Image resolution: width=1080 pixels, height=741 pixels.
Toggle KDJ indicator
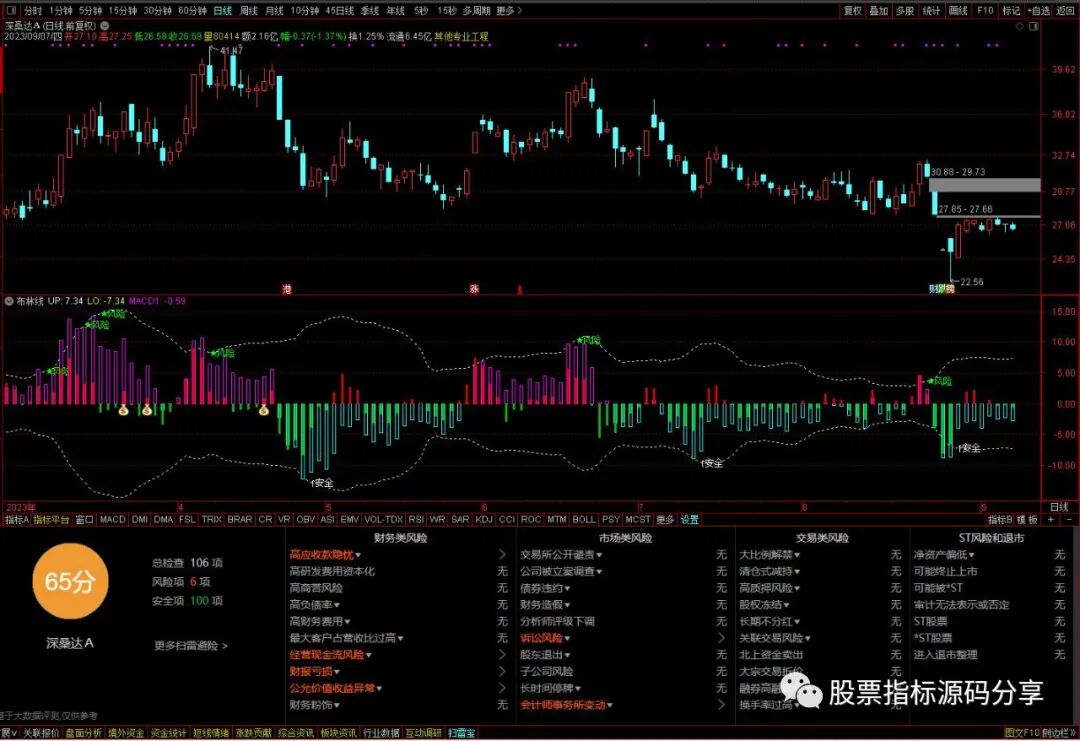tap(484, 519)
